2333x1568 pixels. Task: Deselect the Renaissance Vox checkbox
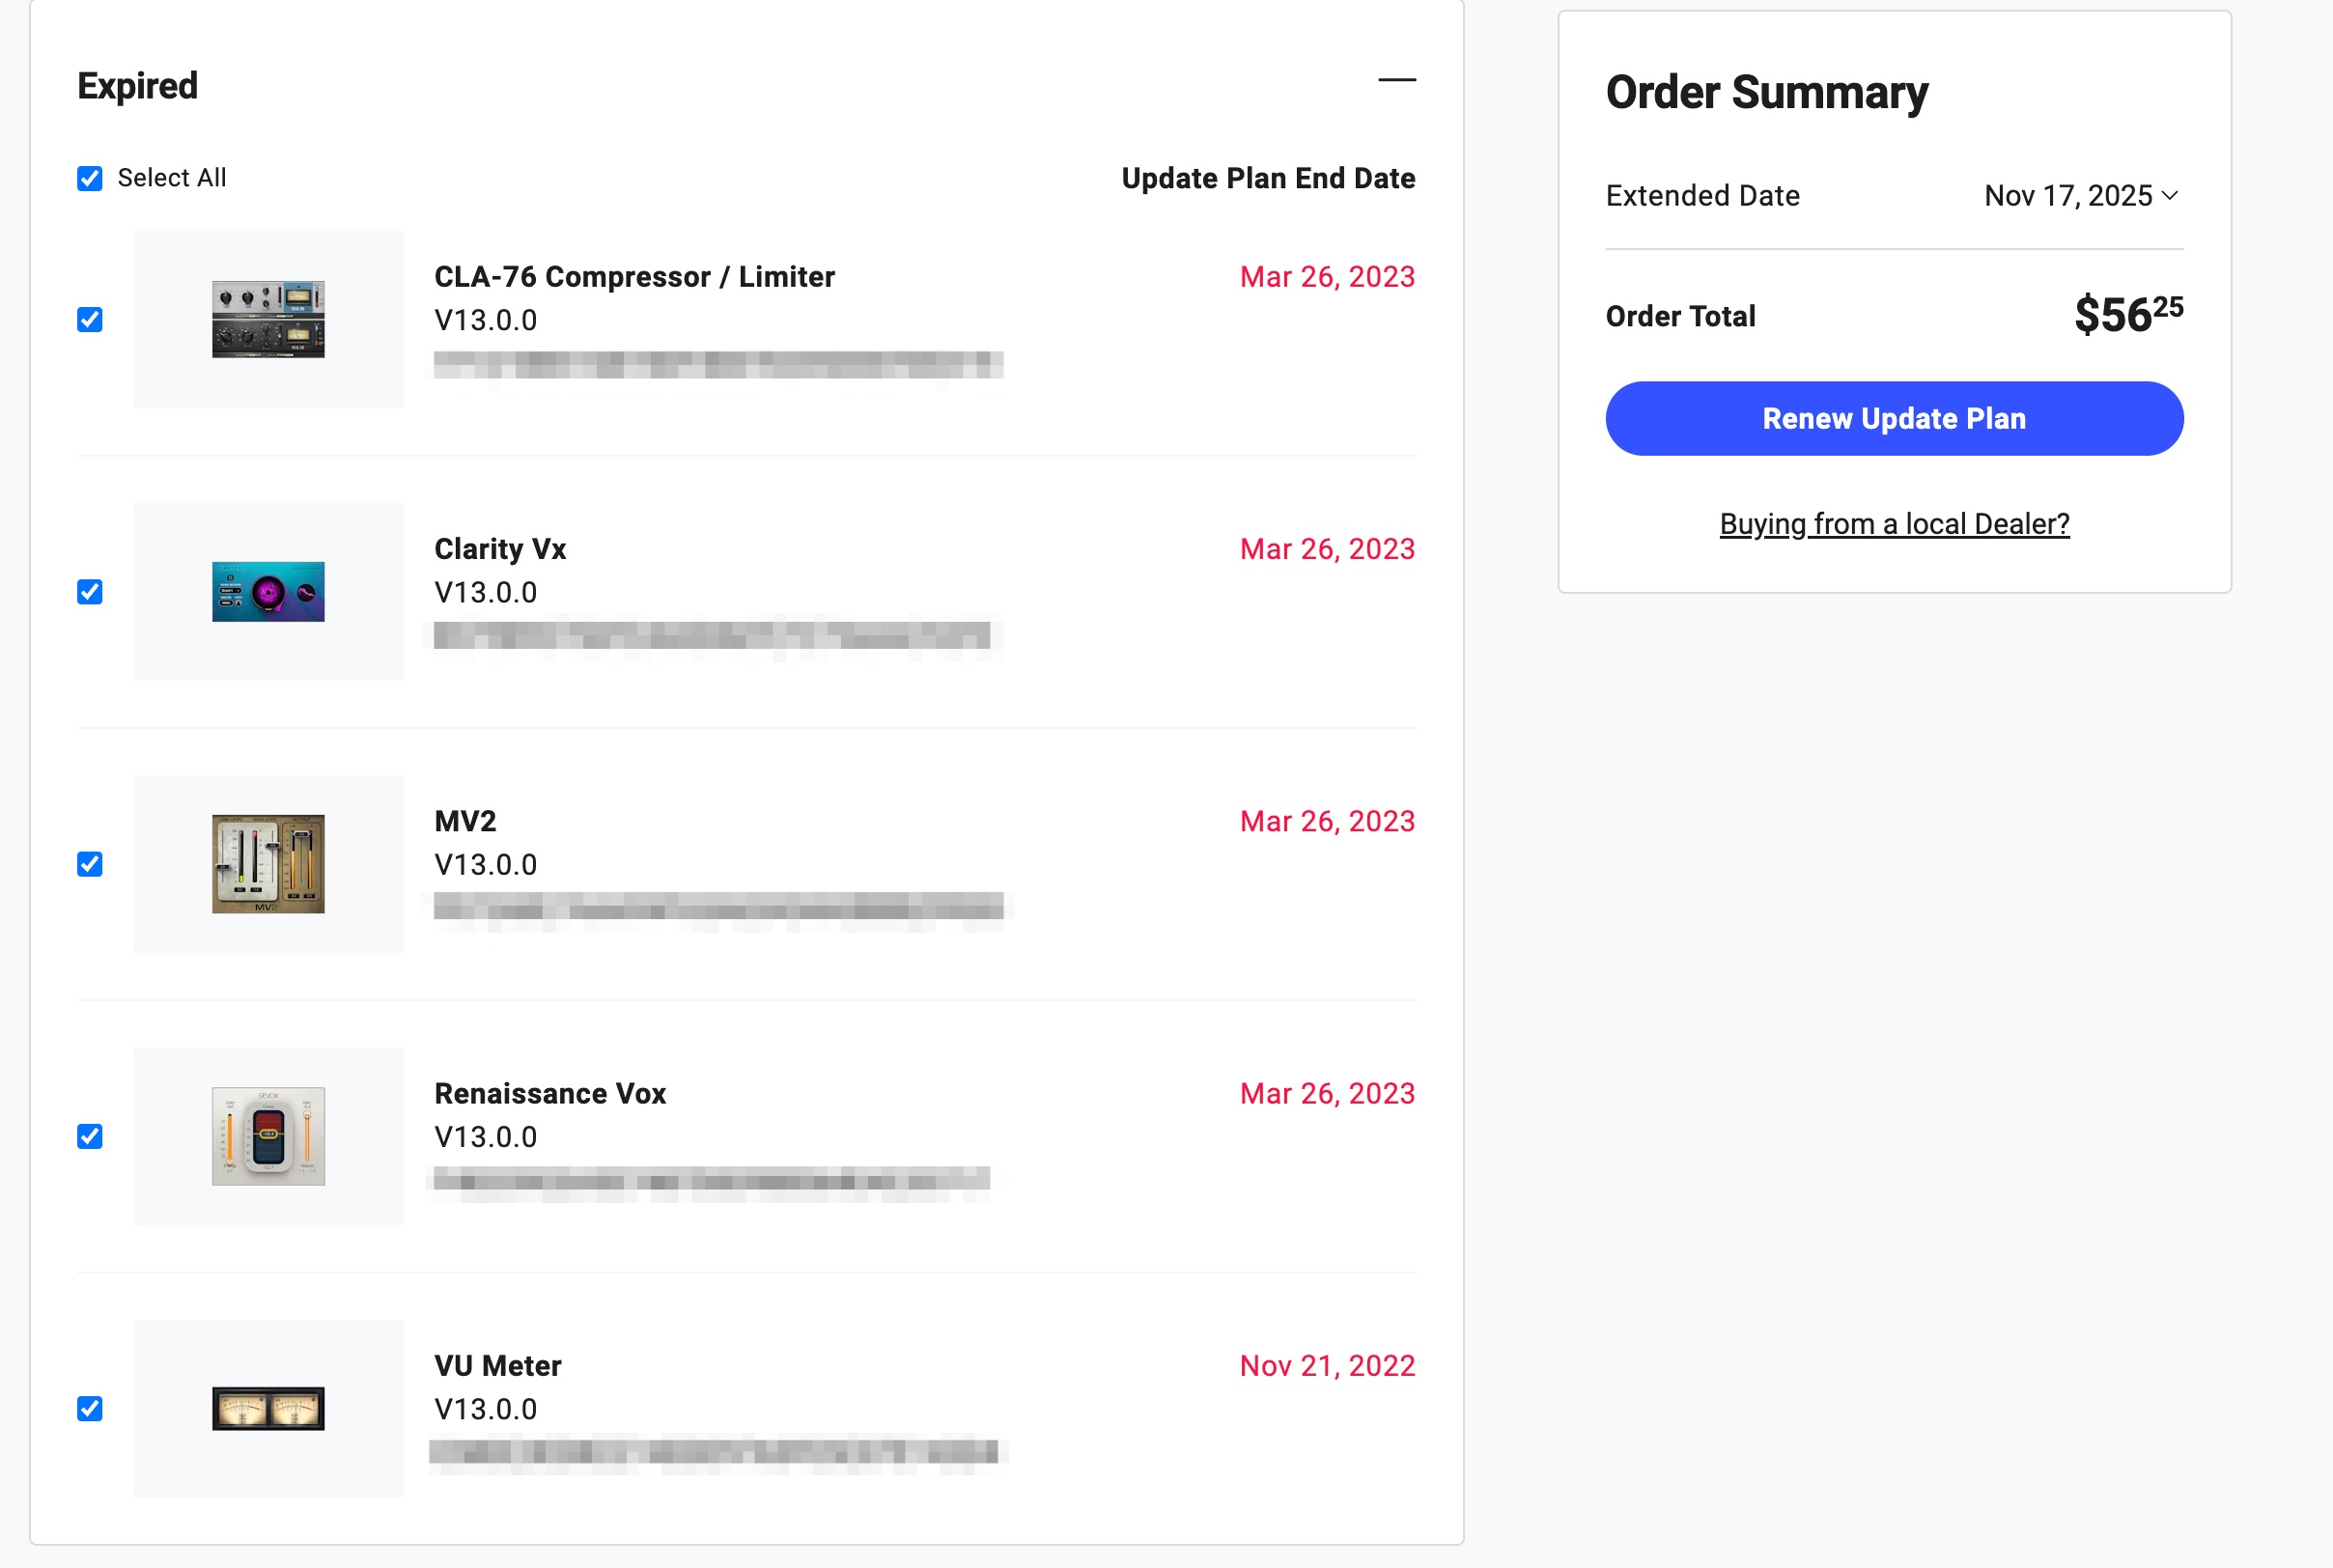tap(90, 1137)
